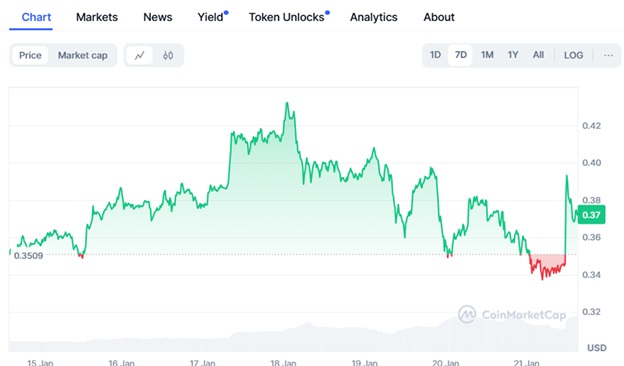
Task: Click the 18 Jan price peak on chart
Action: pyautogui.click(x=287, y=103)
